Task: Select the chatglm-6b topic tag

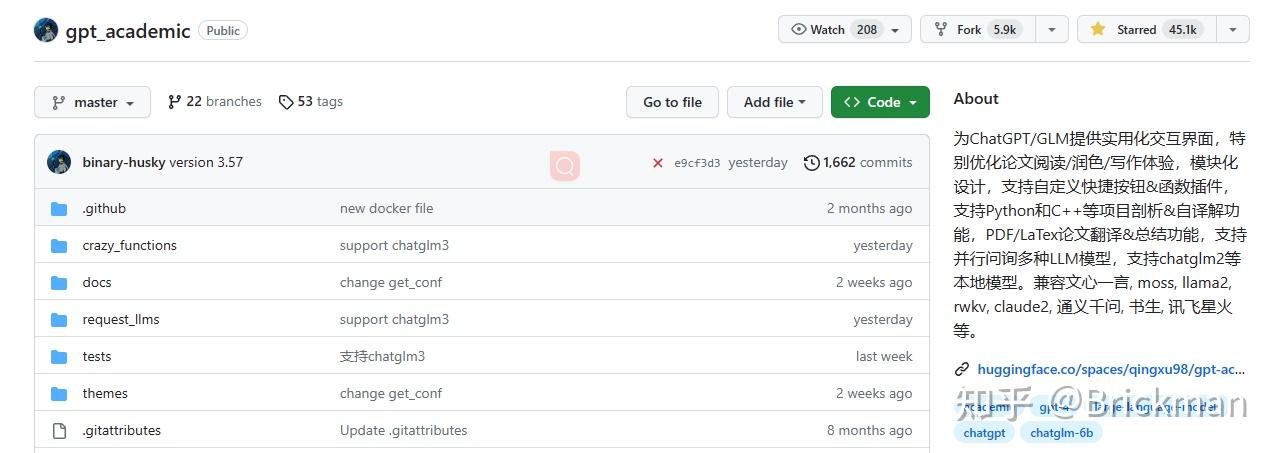Action: 1062,433
